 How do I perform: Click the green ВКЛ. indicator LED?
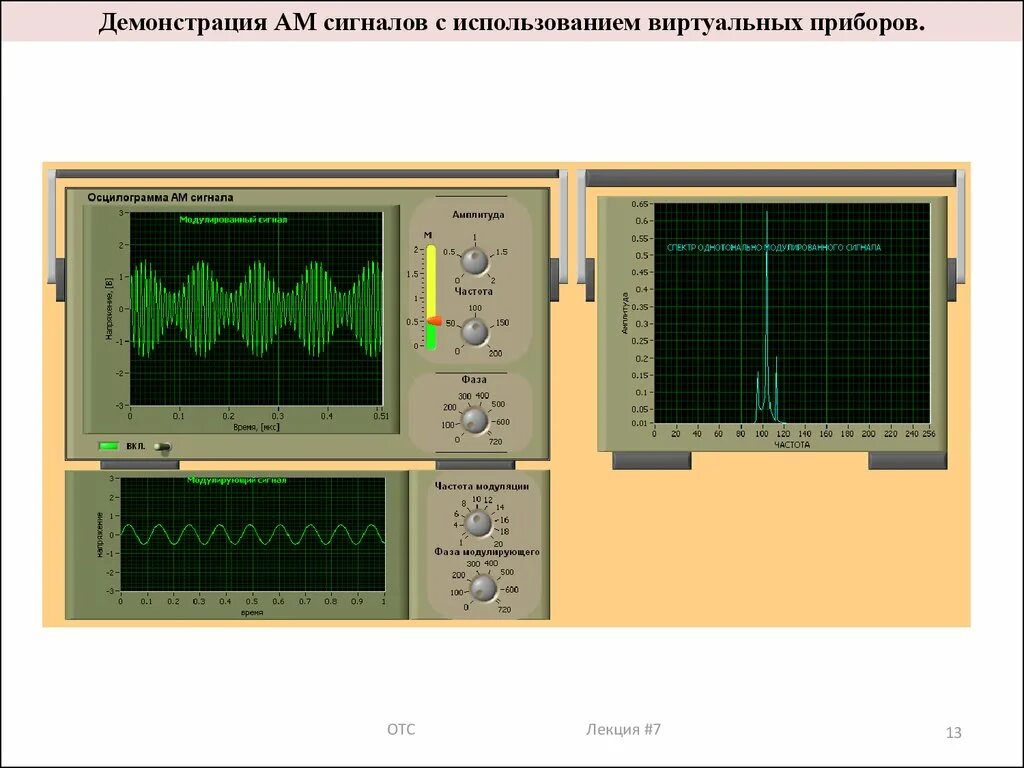tap(108, 446)
